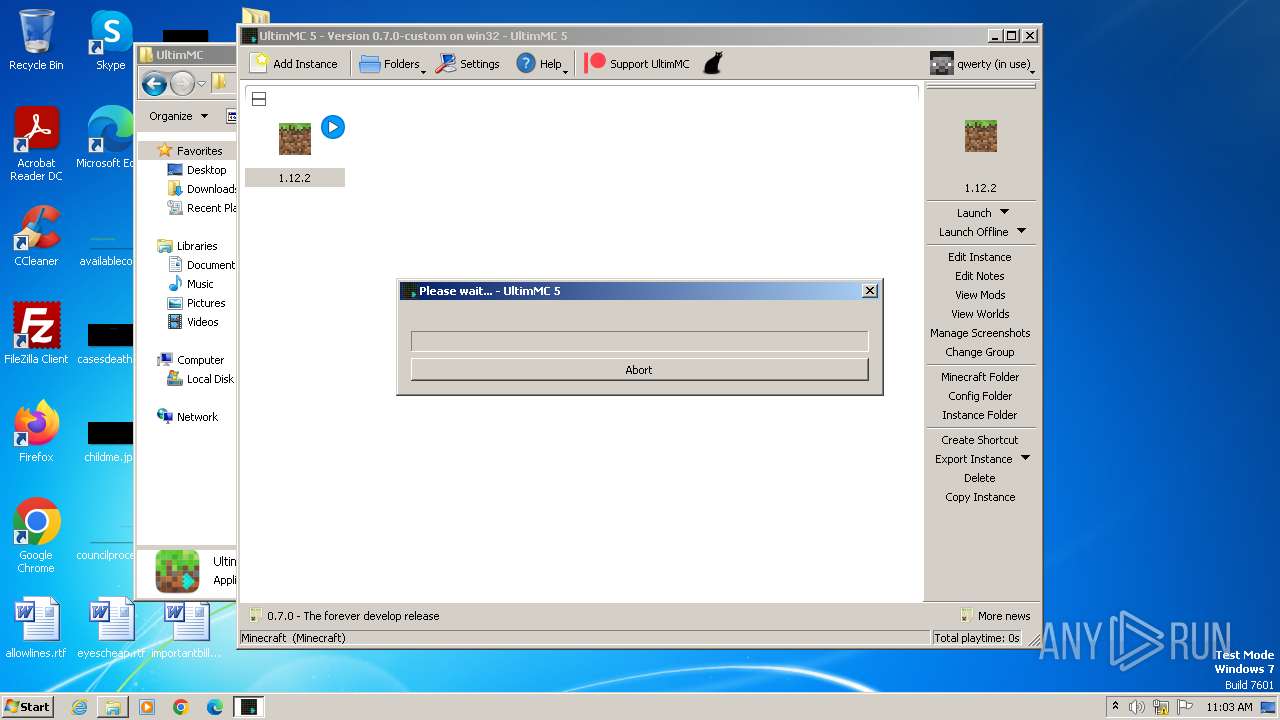Click Export Instance
Screen dimensions: 1280x720
pyautogui.click(x=973, y=459)
